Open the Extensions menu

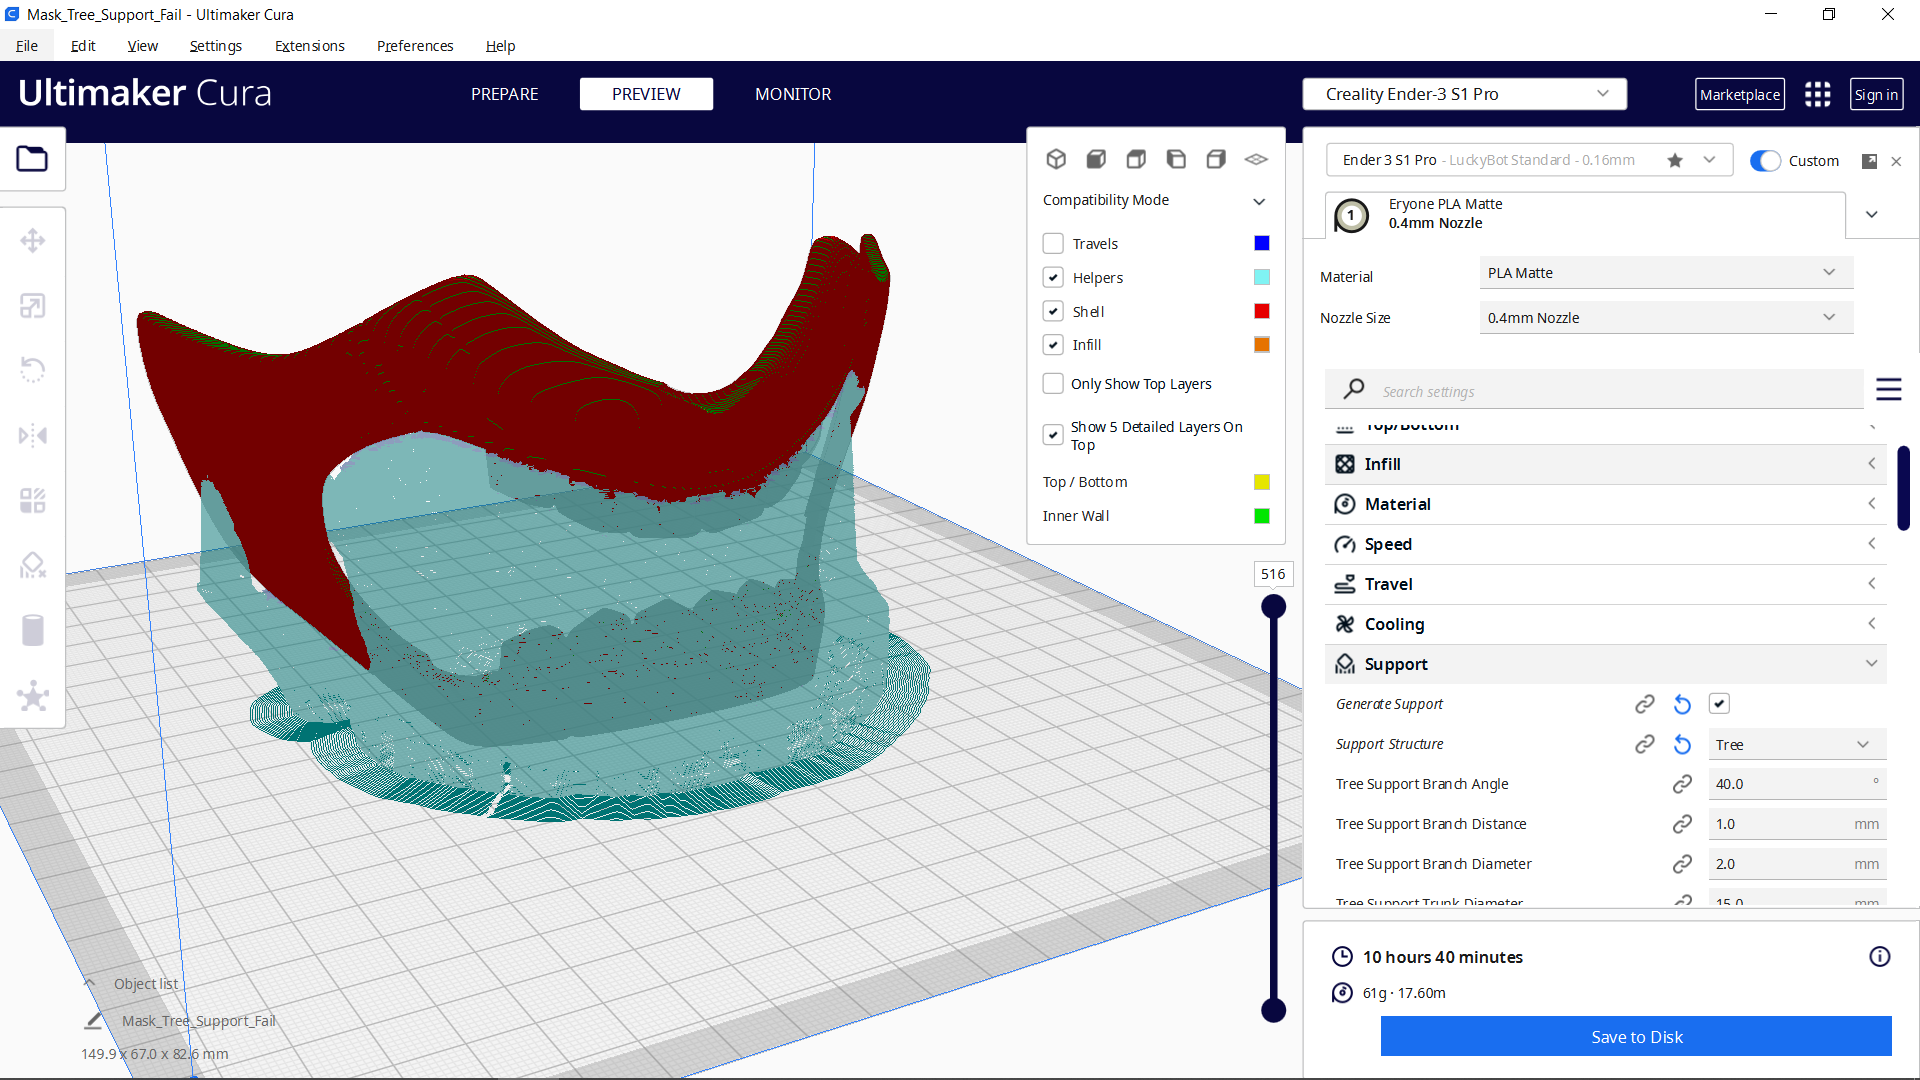(x=309, y=46)
